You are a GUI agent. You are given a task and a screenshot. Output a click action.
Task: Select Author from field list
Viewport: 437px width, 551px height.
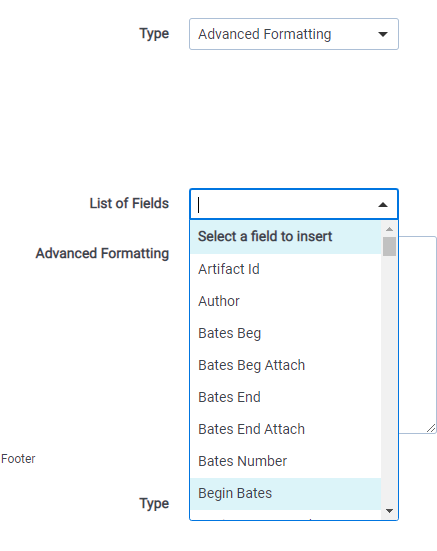click(286, 301)
